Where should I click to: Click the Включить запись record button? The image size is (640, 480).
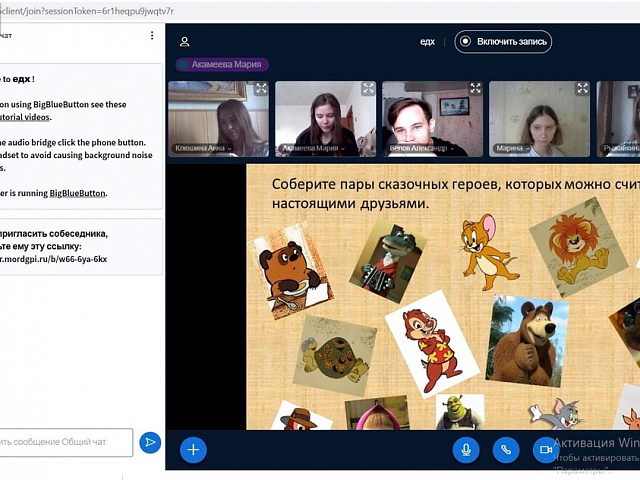click(x=503, y=42)
